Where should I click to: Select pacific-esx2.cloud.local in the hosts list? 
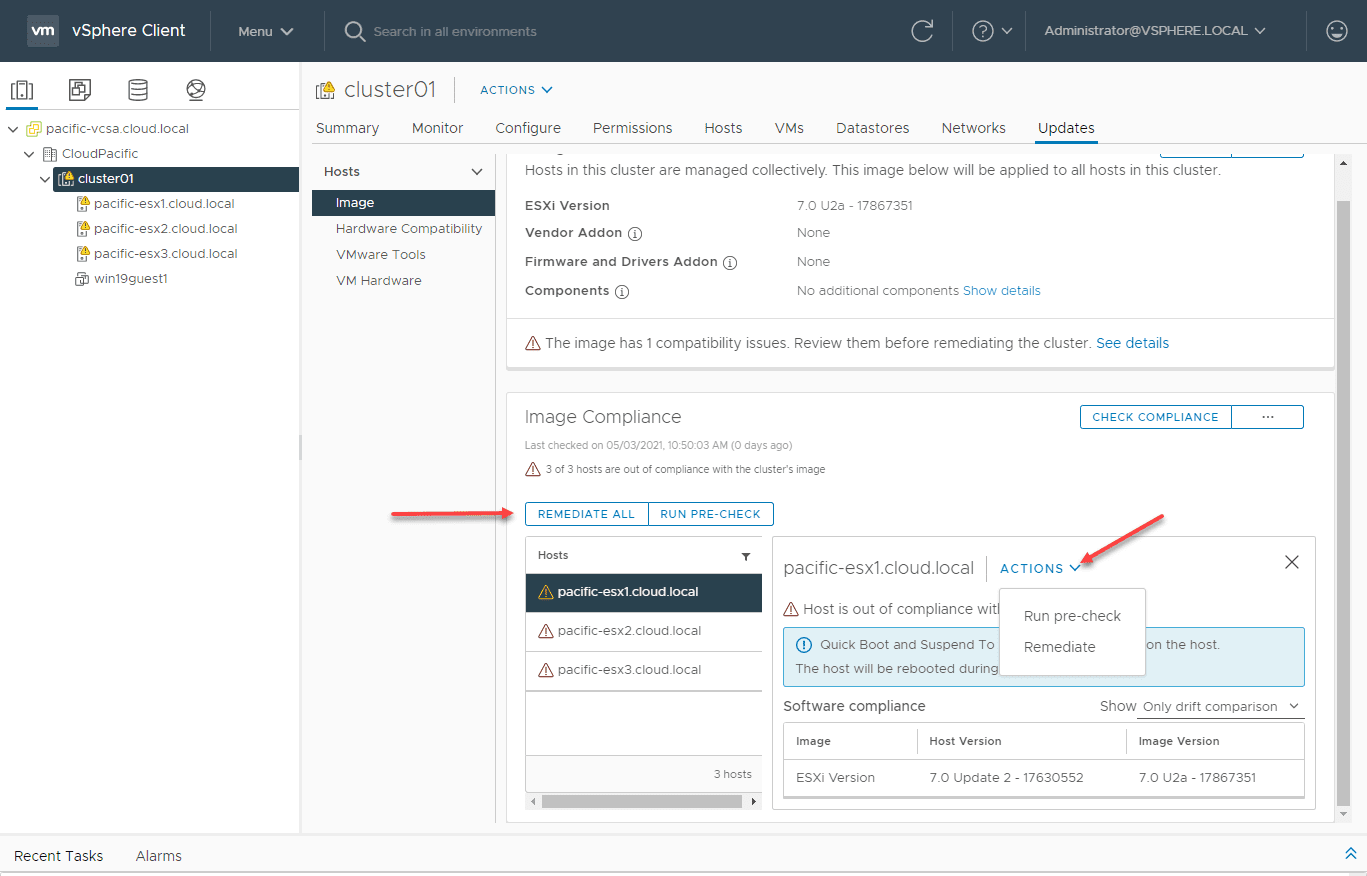coord(629,631)
